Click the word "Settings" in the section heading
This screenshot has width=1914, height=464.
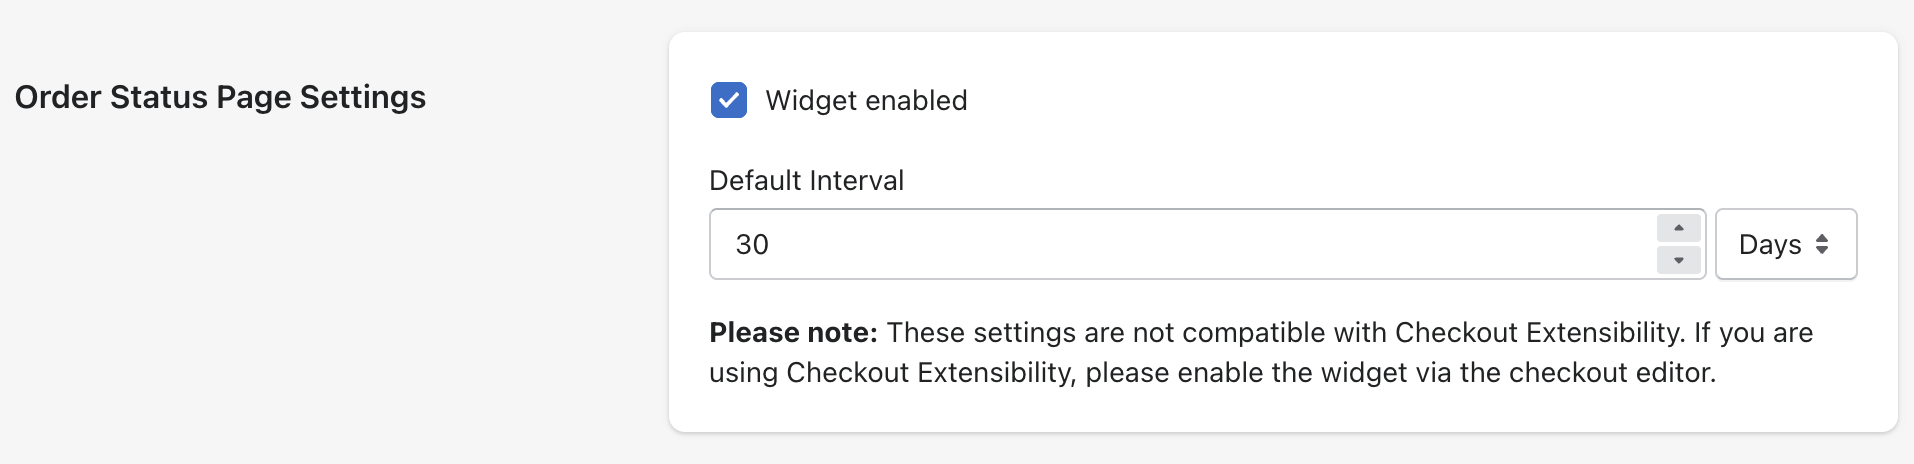[363, 97]
